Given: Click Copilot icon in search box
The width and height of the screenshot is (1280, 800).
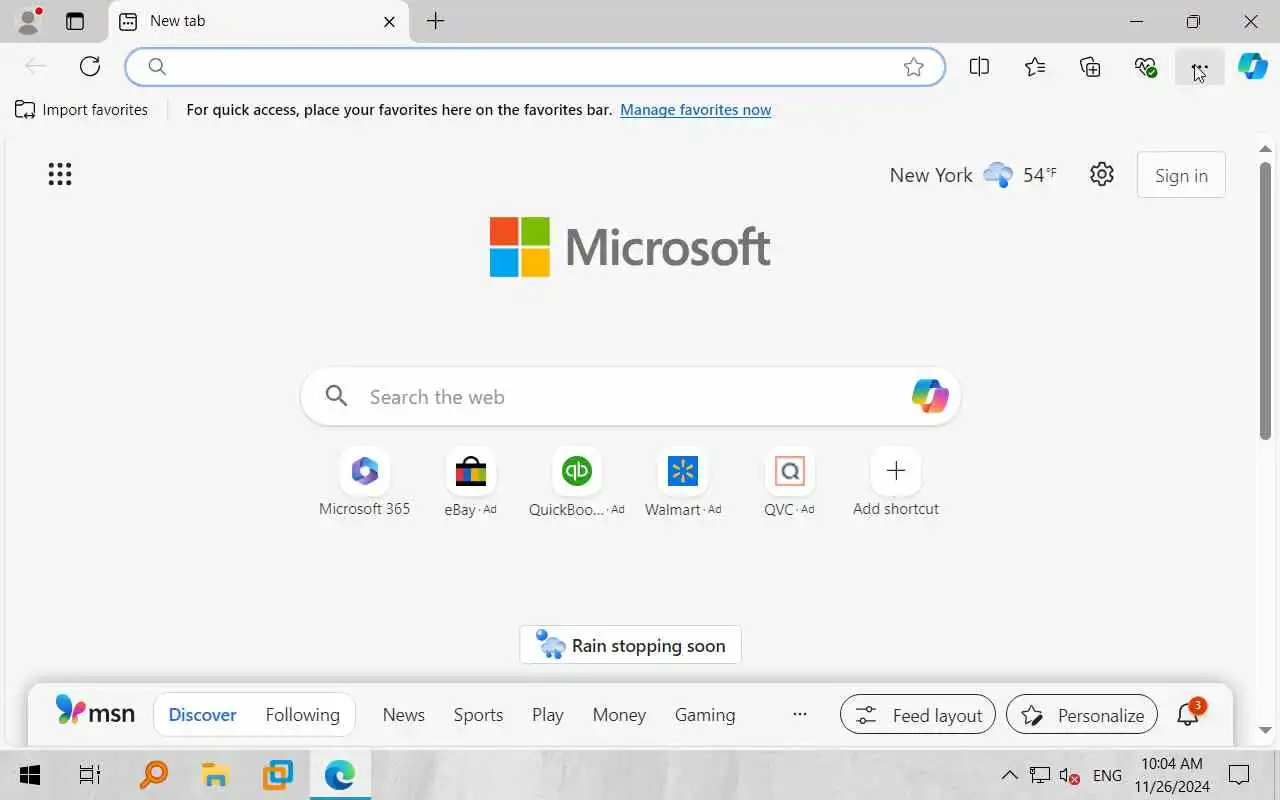Looking at the screenshot, I should click(x=930, y=396).
